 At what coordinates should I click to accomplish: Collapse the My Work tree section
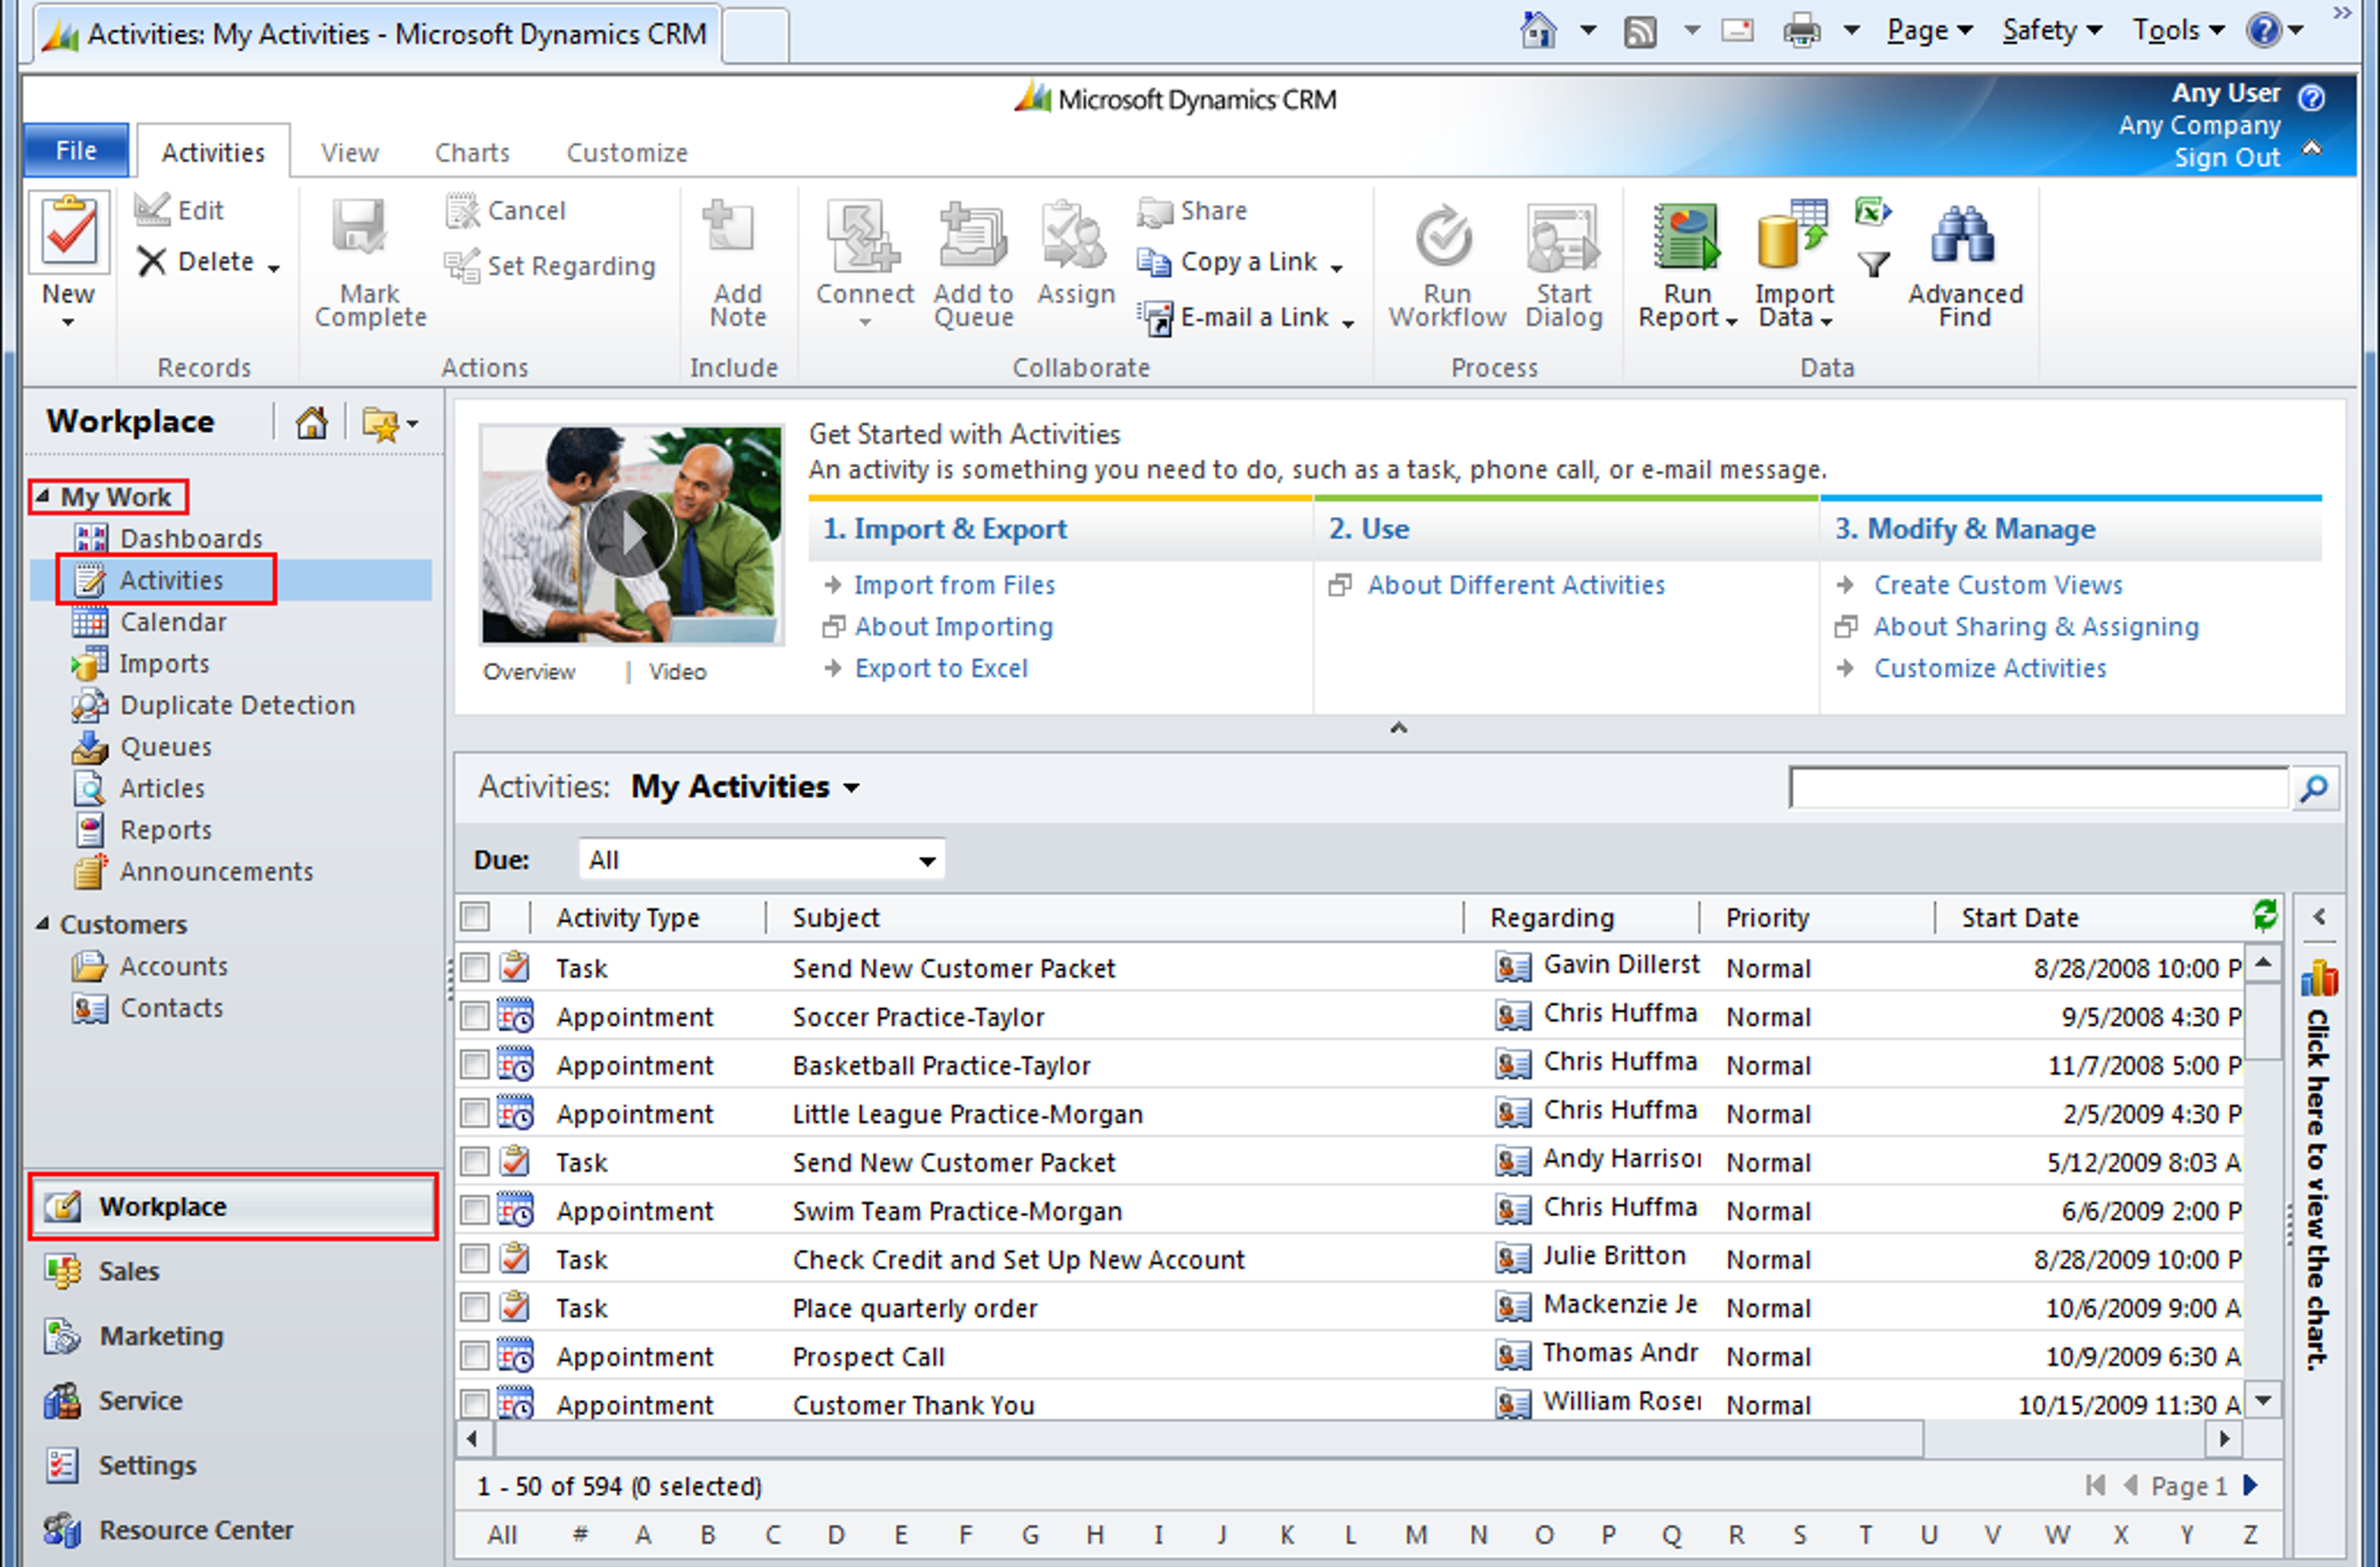point(43,496)
